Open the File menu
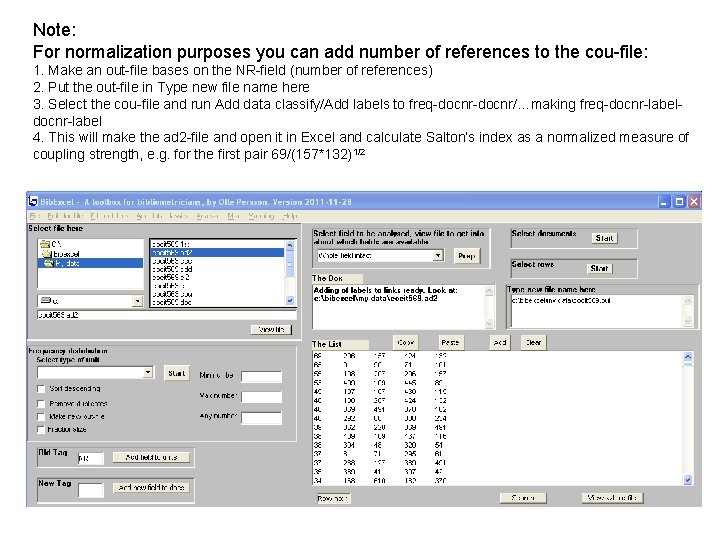 [33, 216]
